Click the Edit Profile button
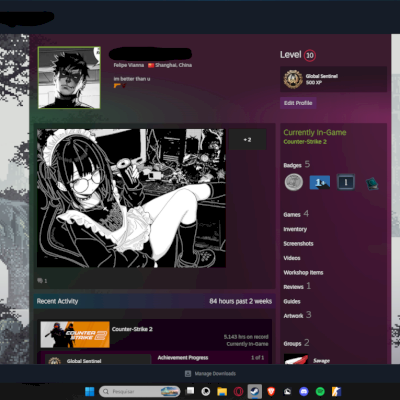 pos(298,103)
